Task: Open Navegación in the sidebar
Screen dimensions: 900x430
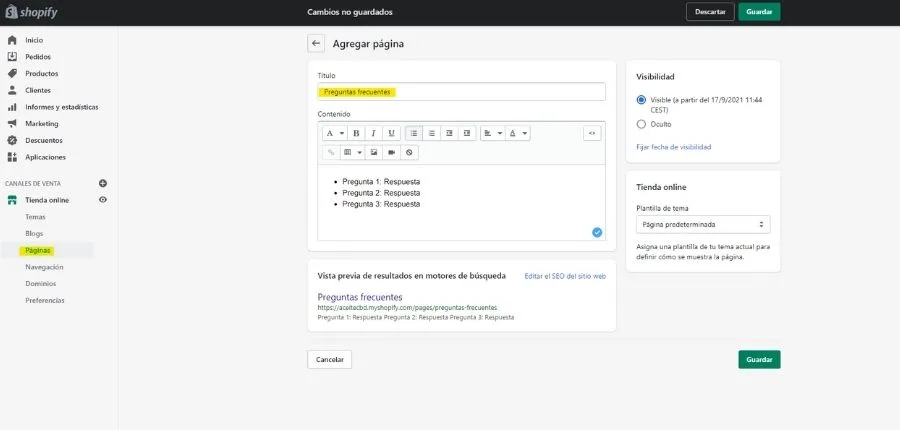Action: (x=44, y=267)
